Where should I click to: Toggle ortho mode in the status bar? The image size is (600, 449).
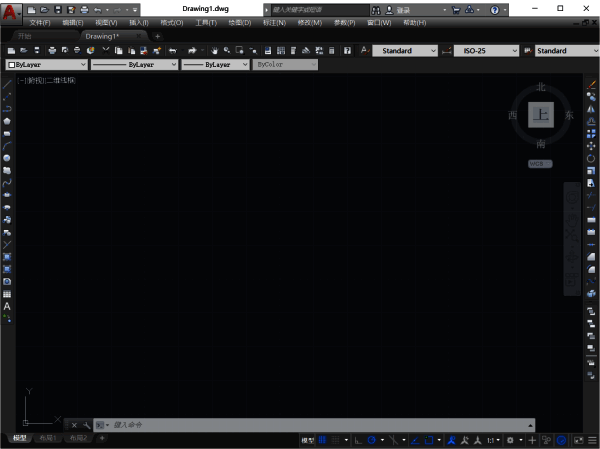(357, 440)
